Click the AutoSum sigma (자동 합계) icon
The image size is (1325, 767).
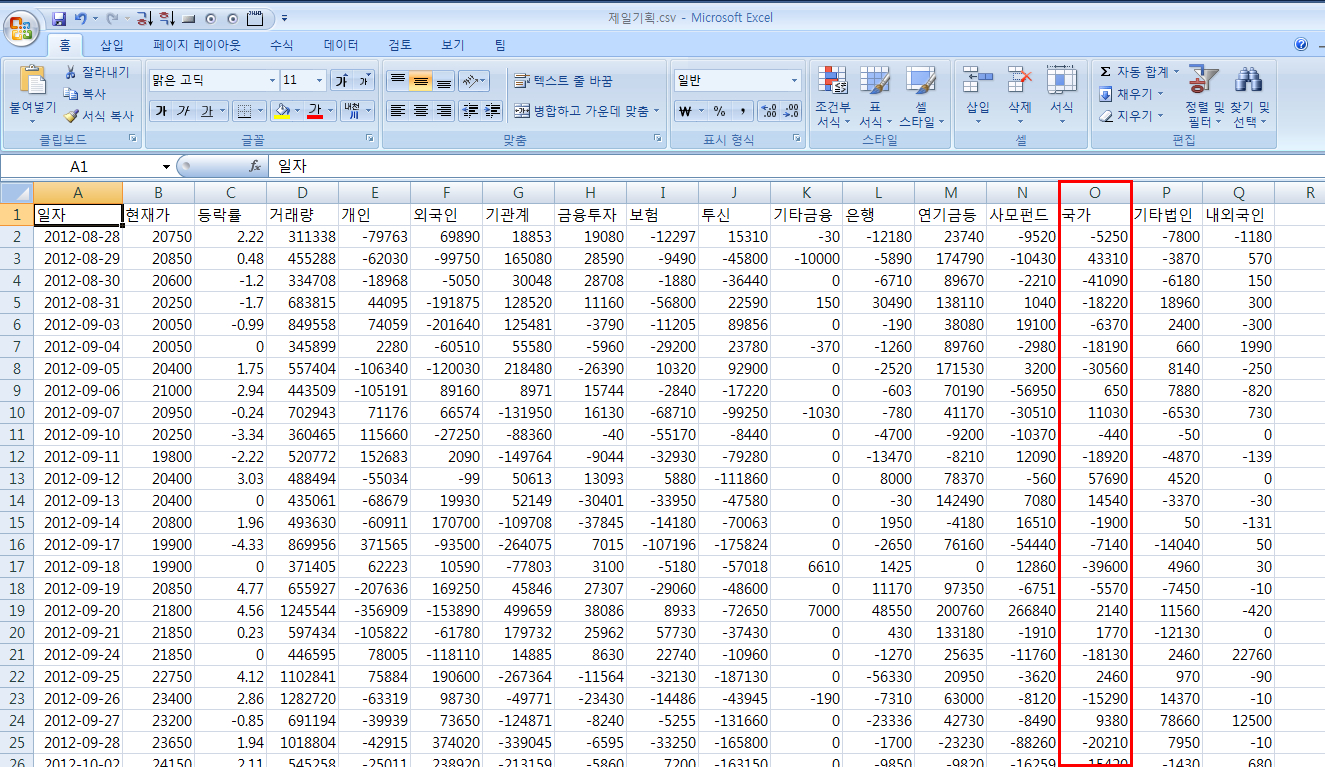[1105, 72]
